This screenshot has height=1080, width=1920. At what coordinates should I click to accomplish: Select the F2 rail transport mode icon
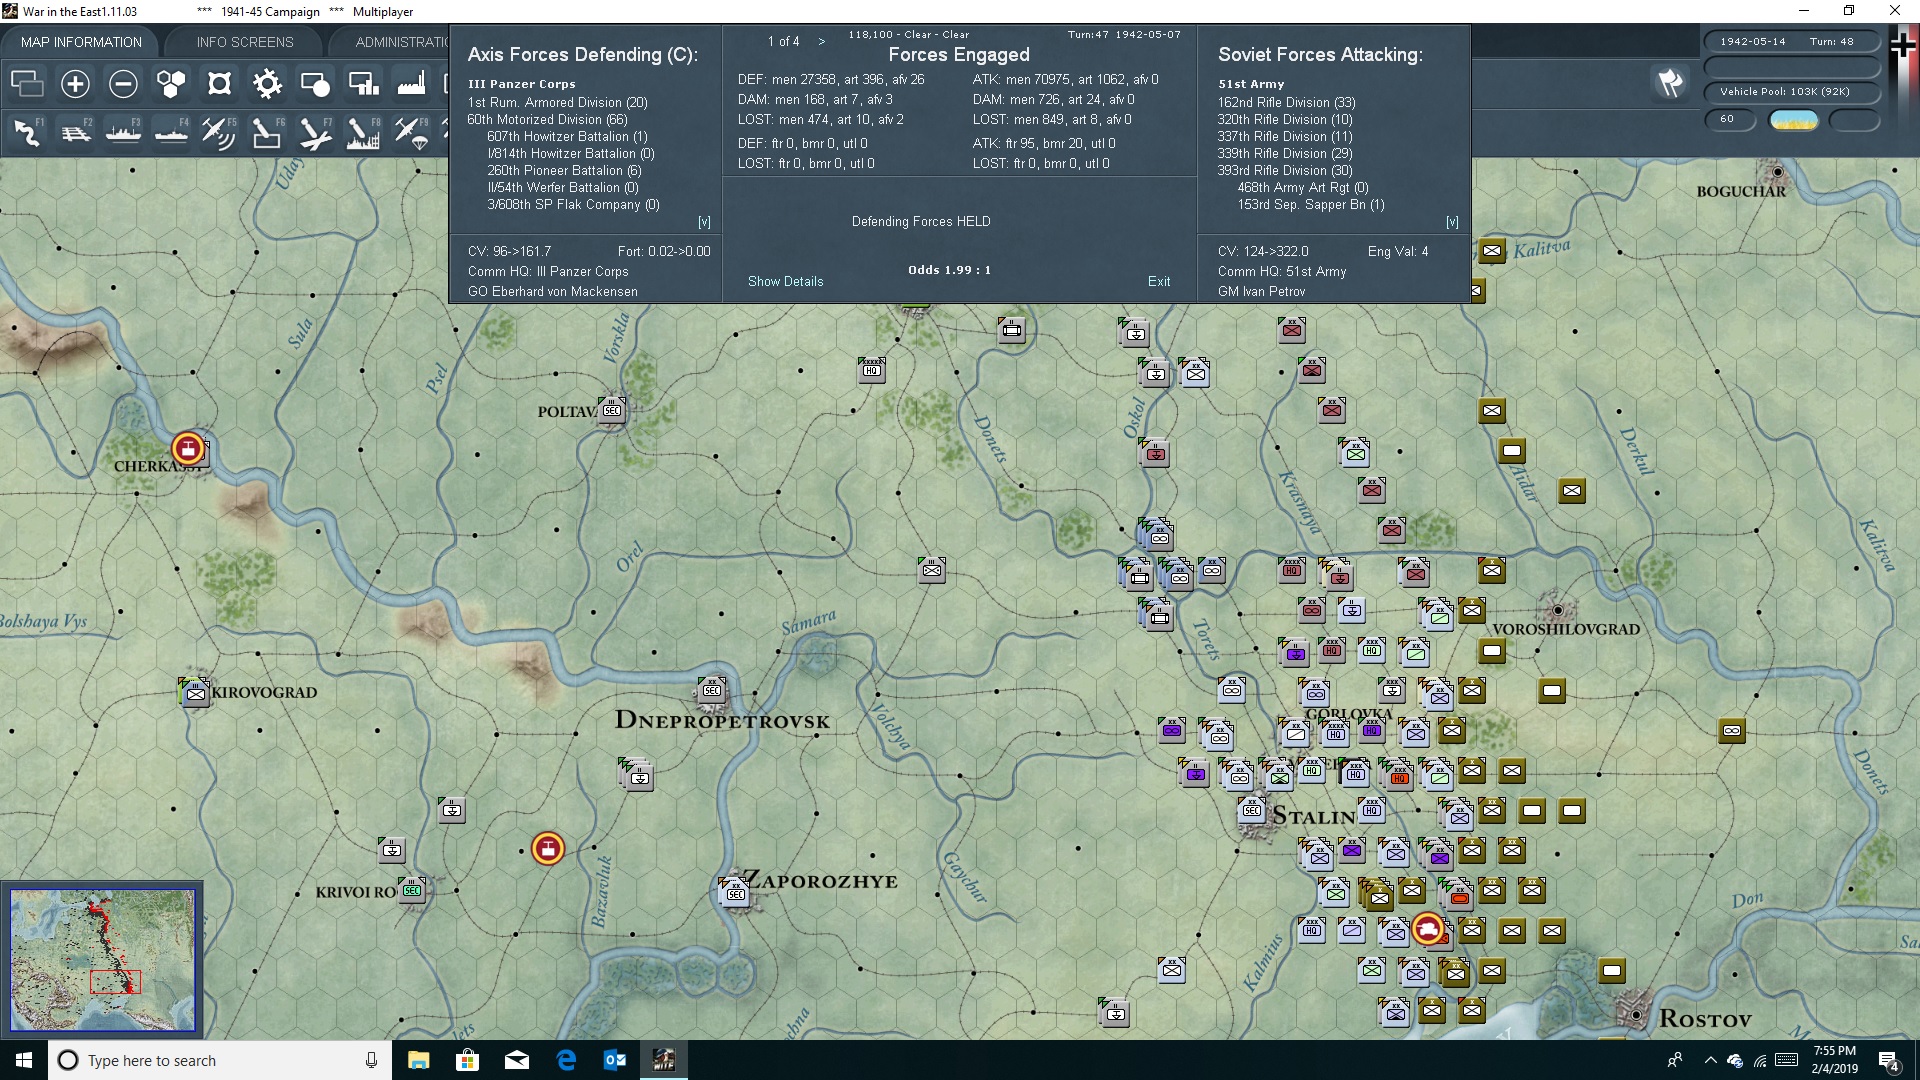[75, 132]
